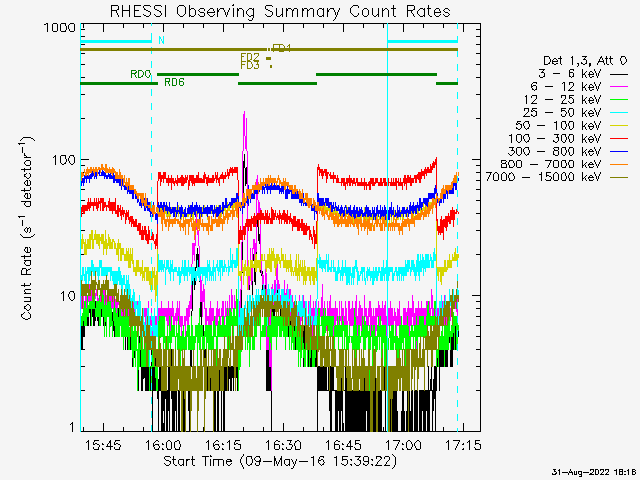Click the y-axis tick label '10'
Screen dimensions: 640x480
[68, 296]
